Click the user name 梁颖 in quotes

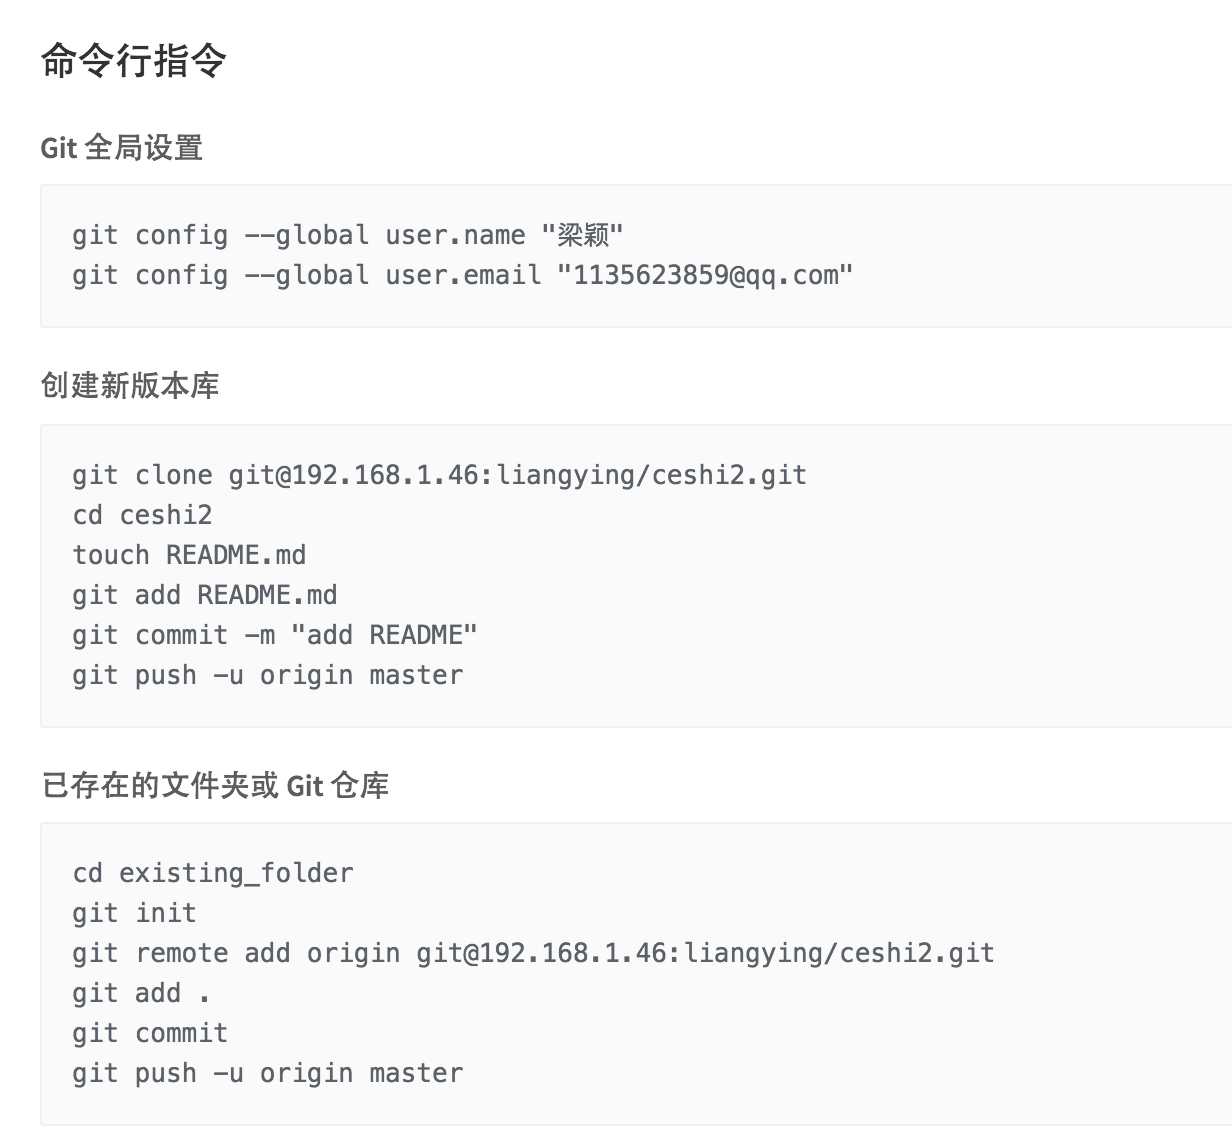[583, 235]
